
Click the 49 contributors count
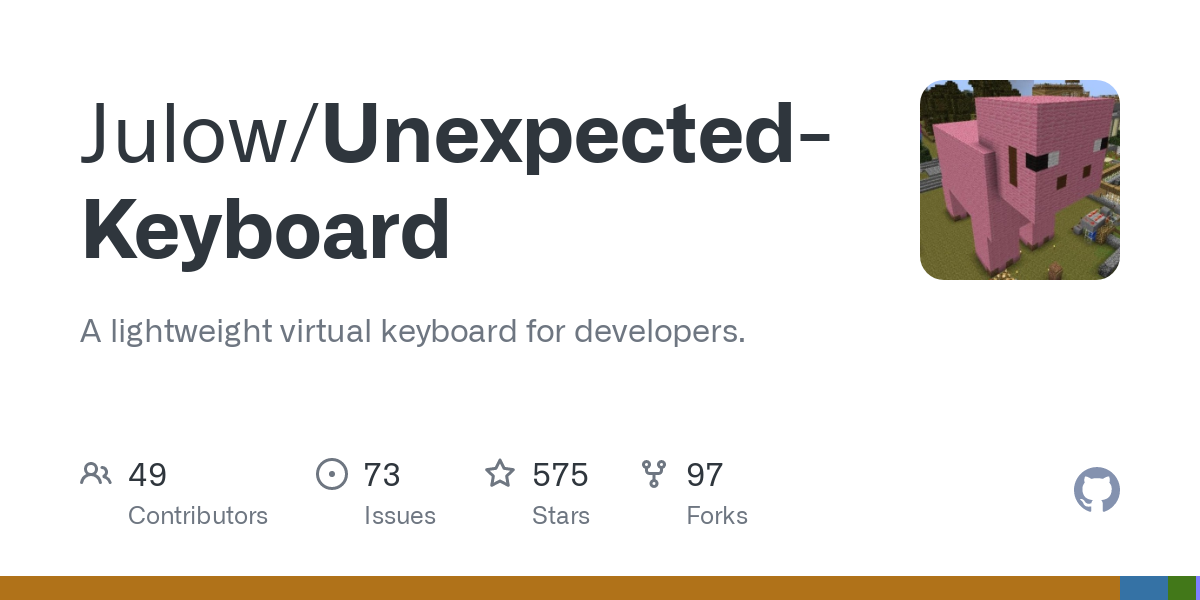tap(148, 475)
